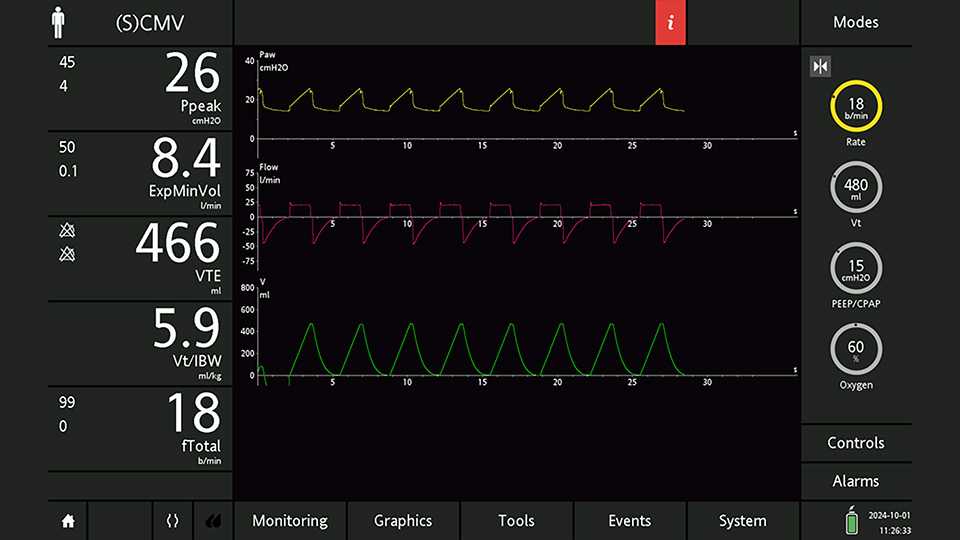Adjust the Rate 18 b/min dial
Image resolution: width=960 pixels, height=540 pixels.
pos(856,107)
